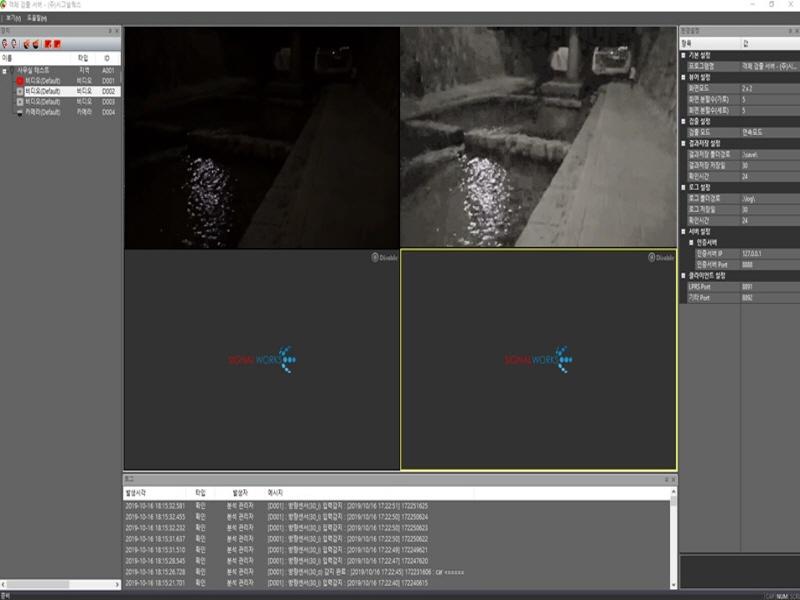Click the sixth red square toolbar icon
The height and width of the screenshot is (600, 800).
tap(57, 44)
